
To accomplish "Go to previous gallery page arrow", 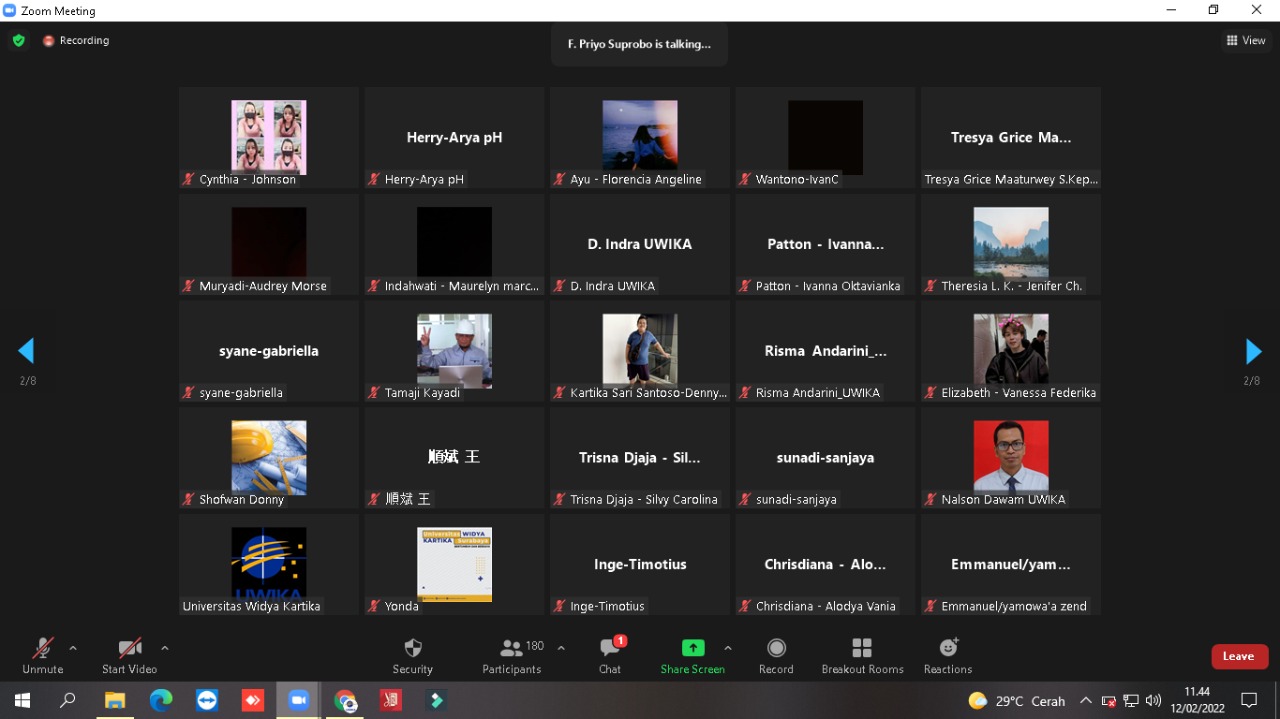I will click(26, 351).
